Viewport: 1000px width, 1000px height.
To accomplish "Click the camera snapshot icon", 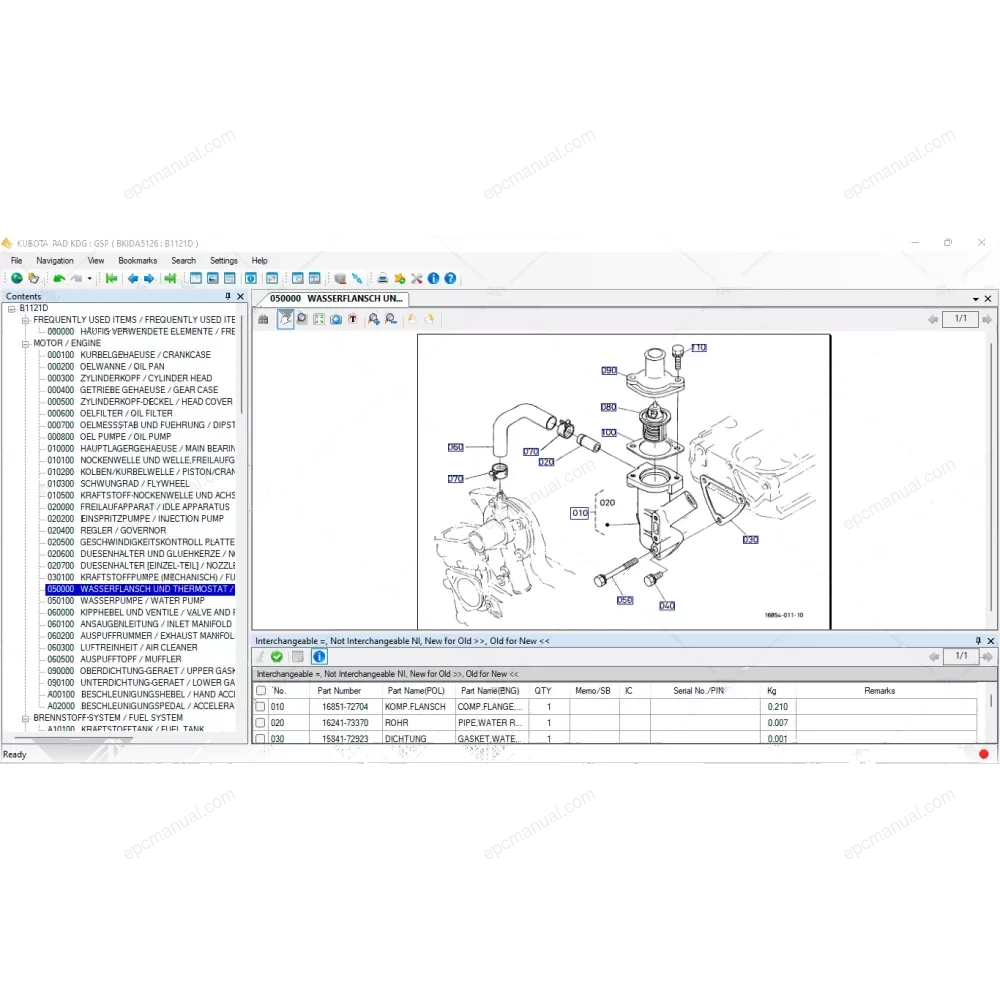I will [x=336, y=319].
